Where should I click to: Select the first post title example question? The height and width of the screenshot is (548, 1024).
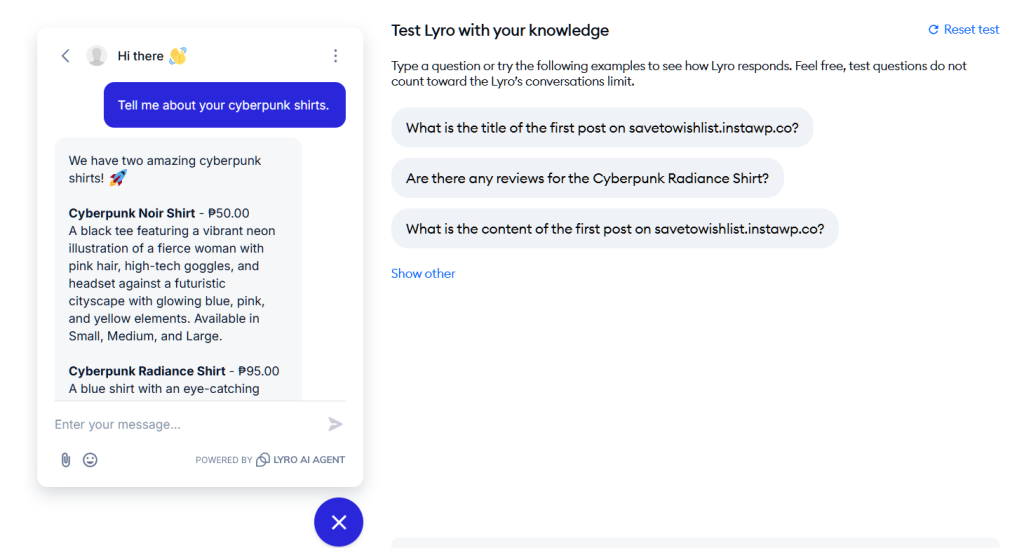click(x=602, y=128)
